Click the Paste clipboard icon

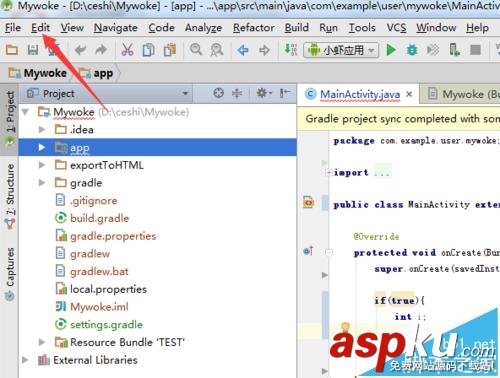coord(170,50)
